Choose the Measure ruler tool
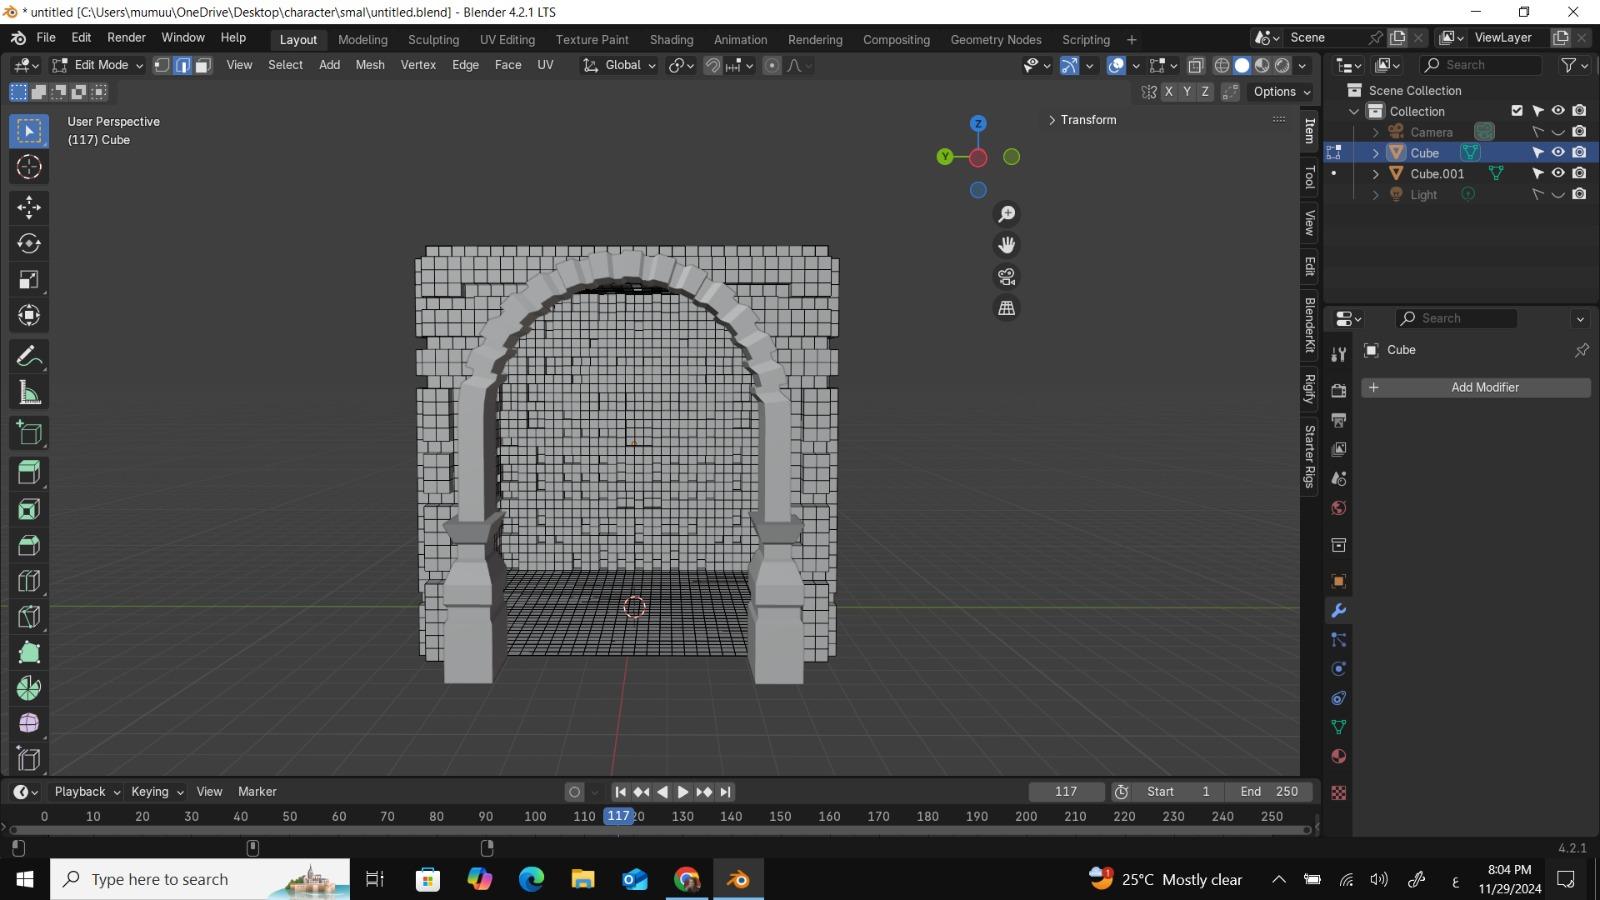 [29, 393]
